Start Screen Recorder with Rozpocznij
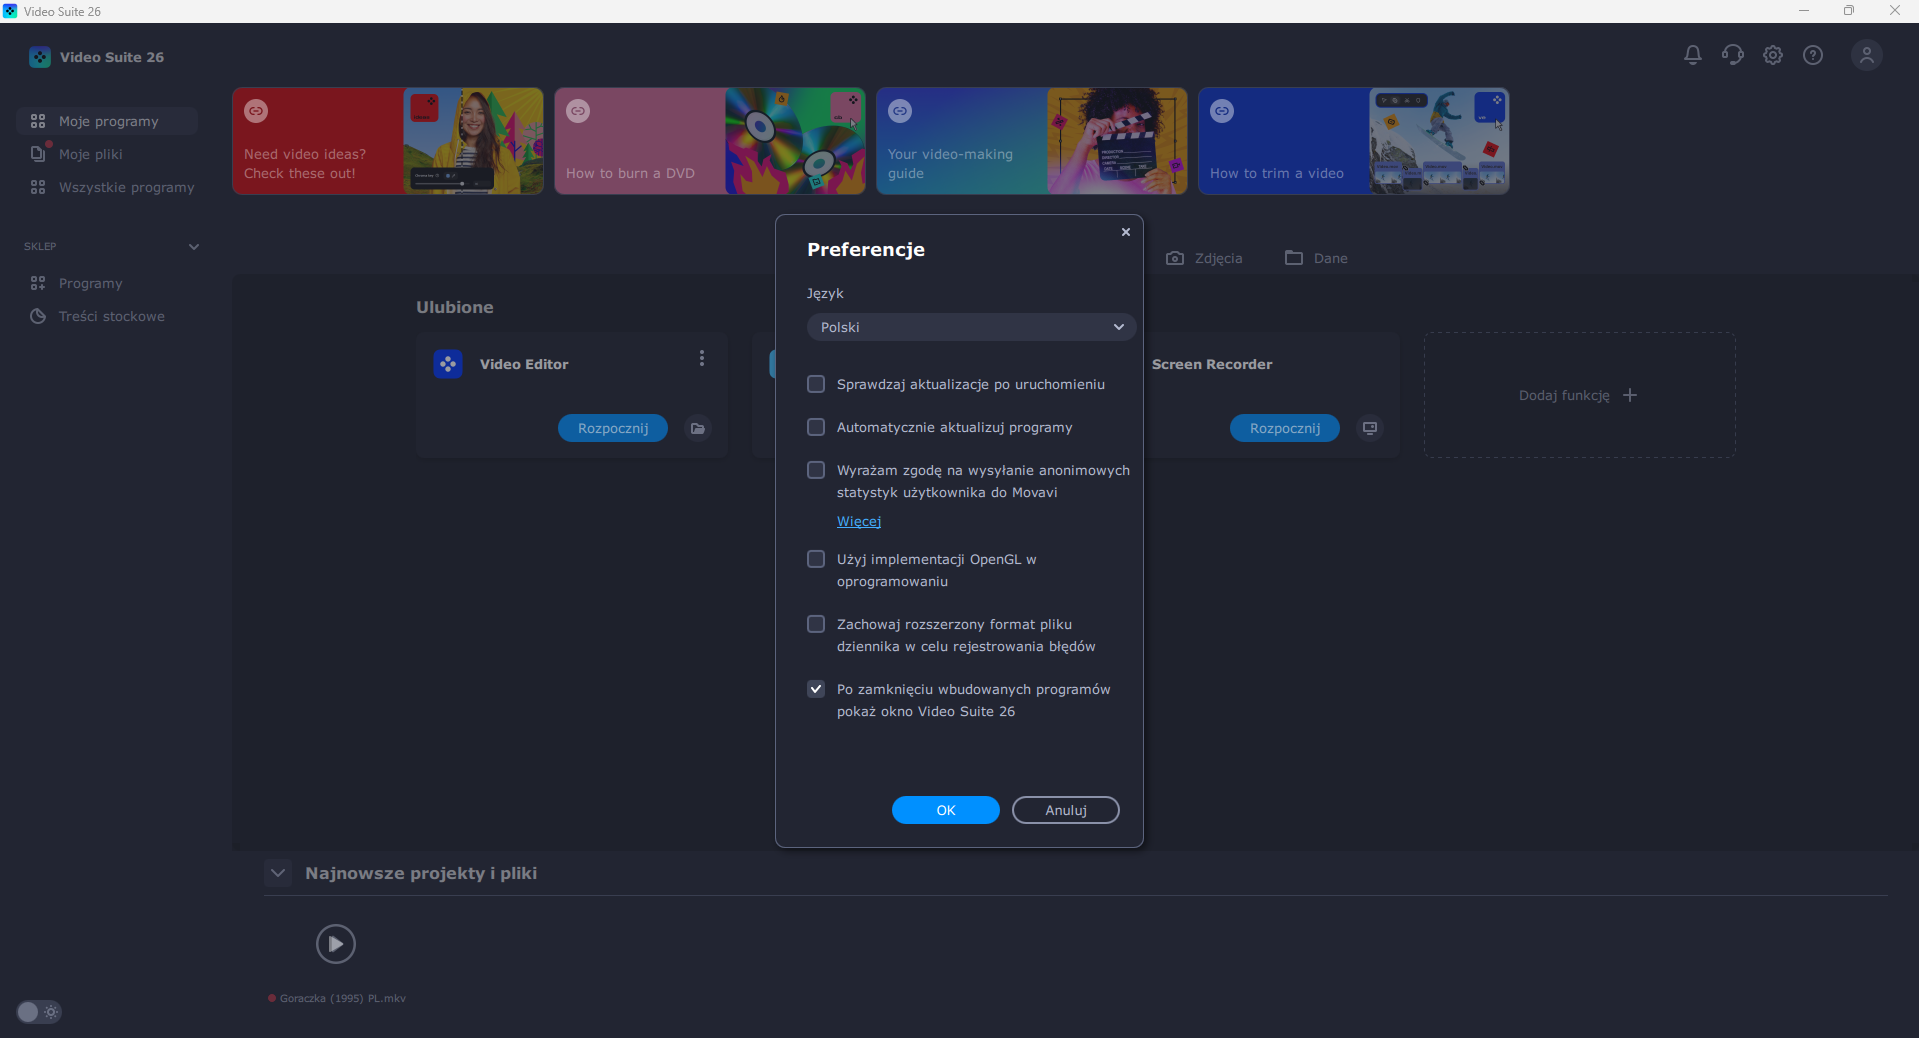This screenshot has height=1038, width=1919. [1285, 428]
